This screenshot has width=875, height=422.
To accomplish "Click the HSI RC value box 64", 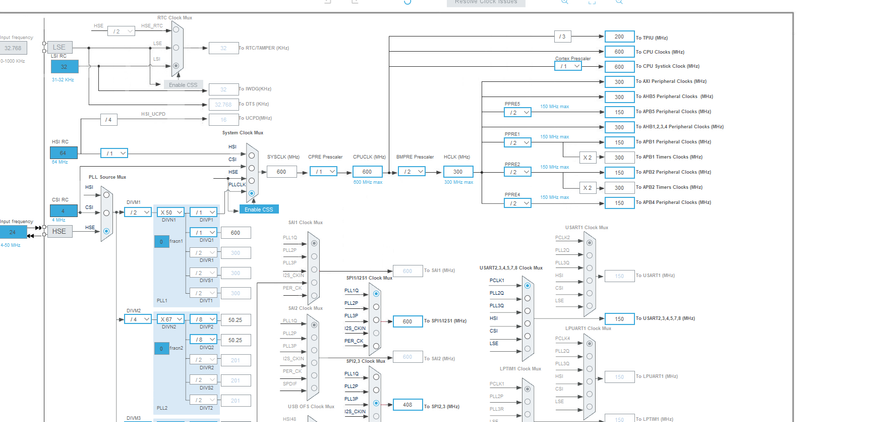I will point(64,152).
